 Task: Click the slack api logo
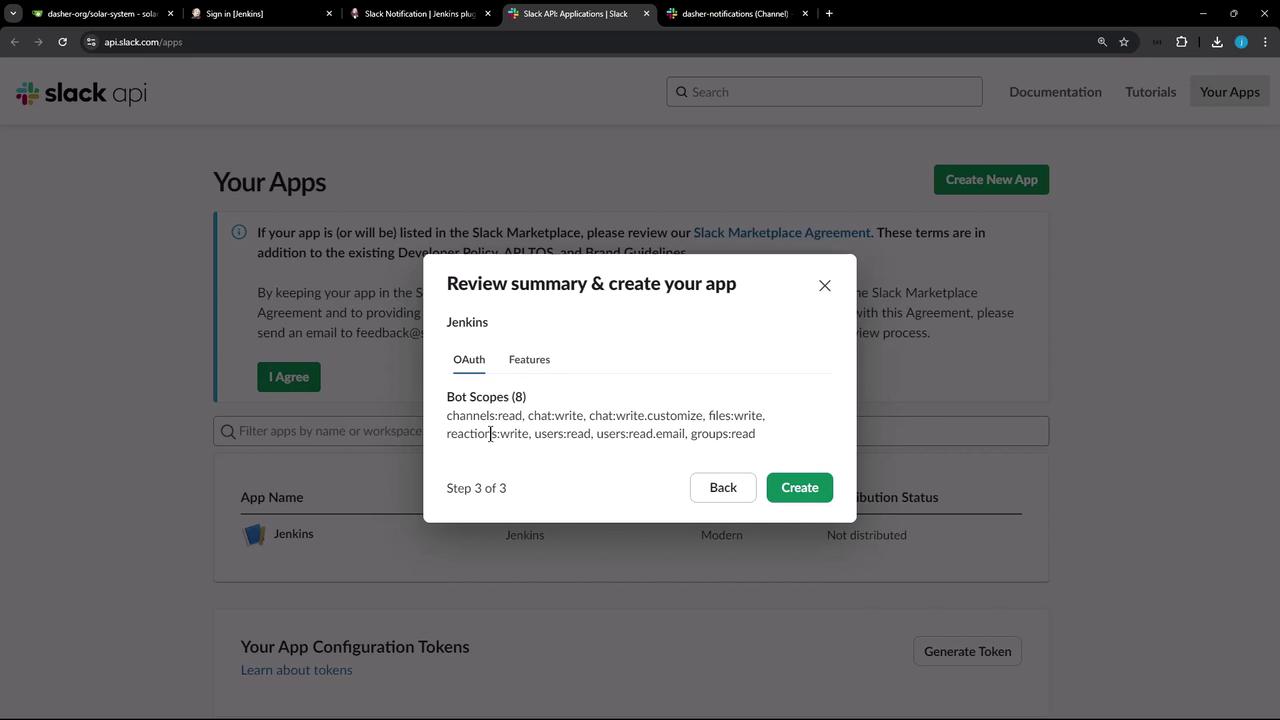81,93
